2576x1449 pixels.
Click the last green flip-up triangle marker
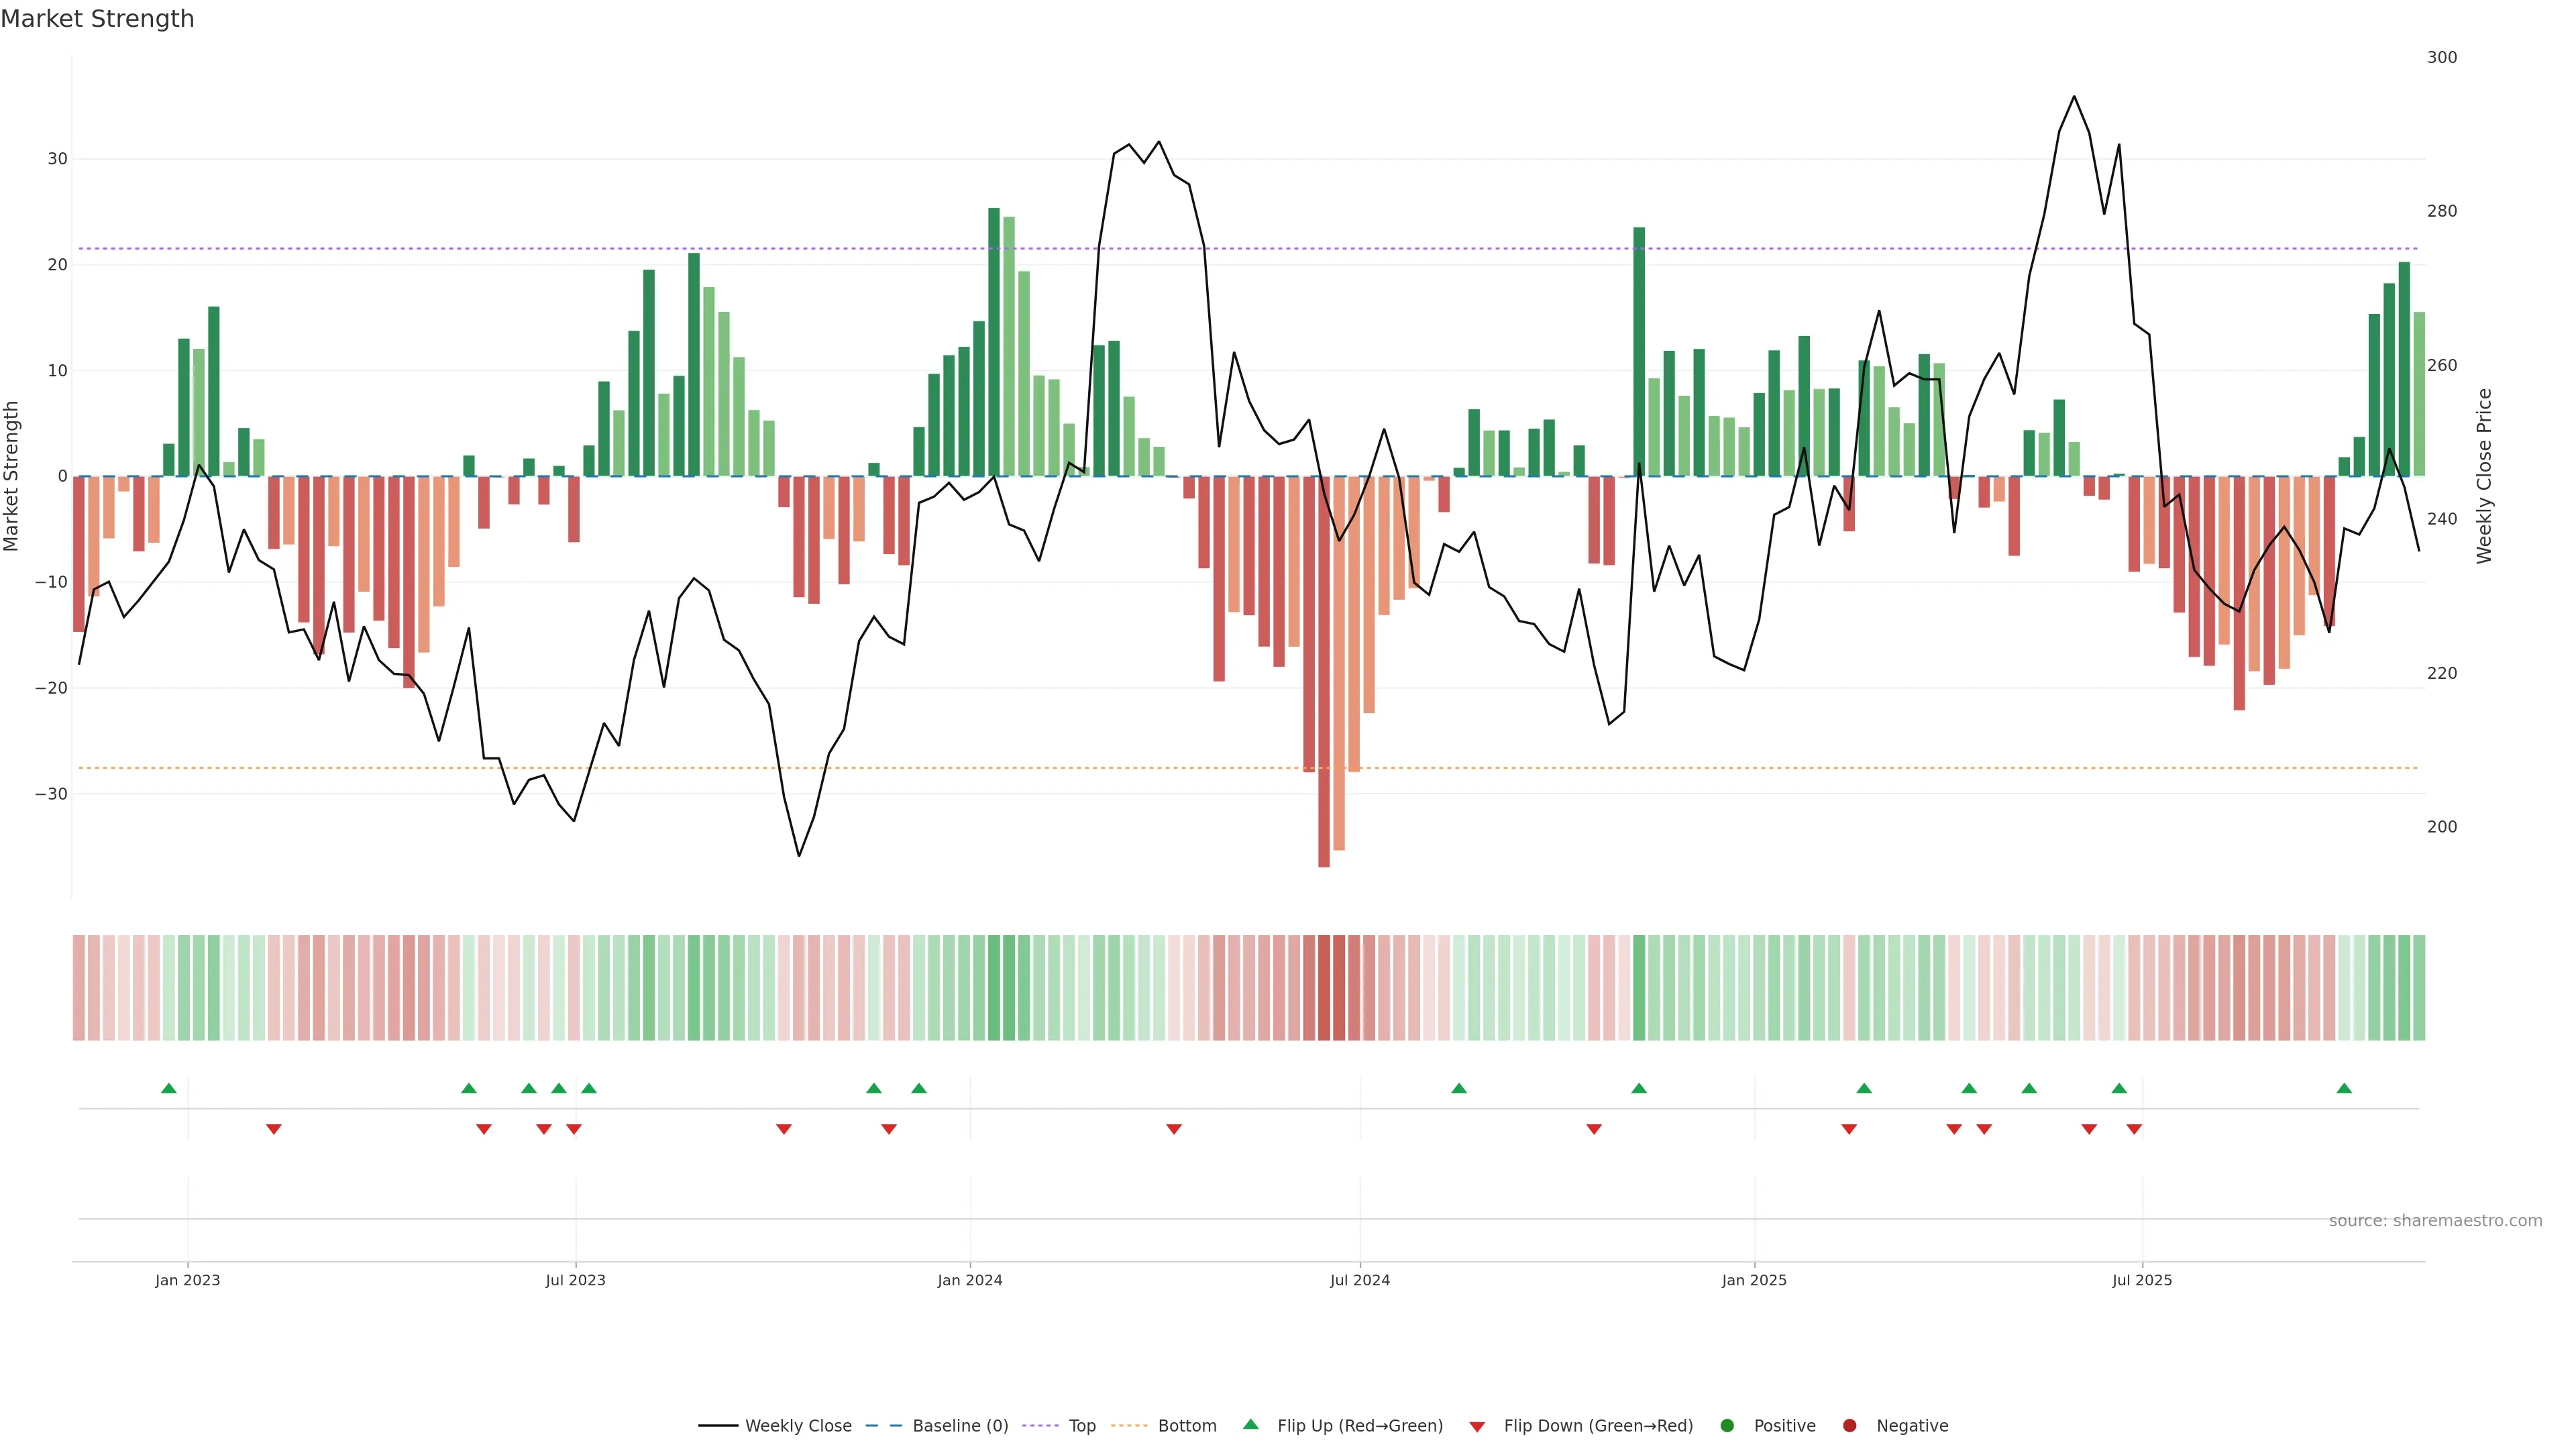(2344, 1088)
